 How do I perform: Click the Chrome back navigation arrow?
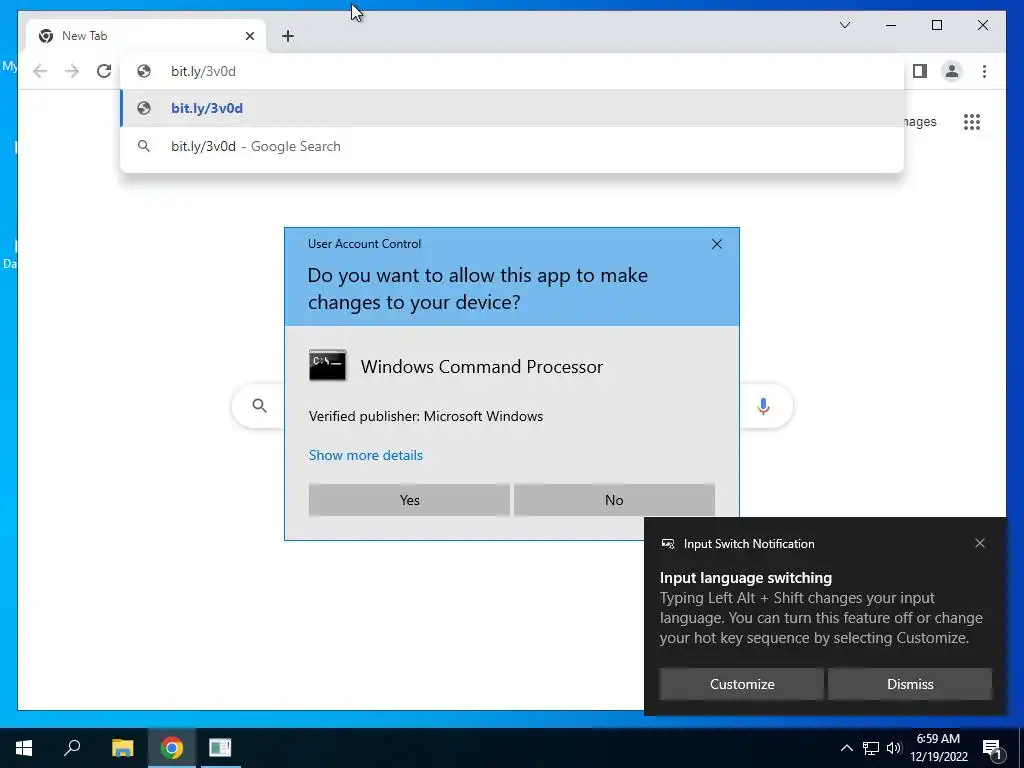40,71
